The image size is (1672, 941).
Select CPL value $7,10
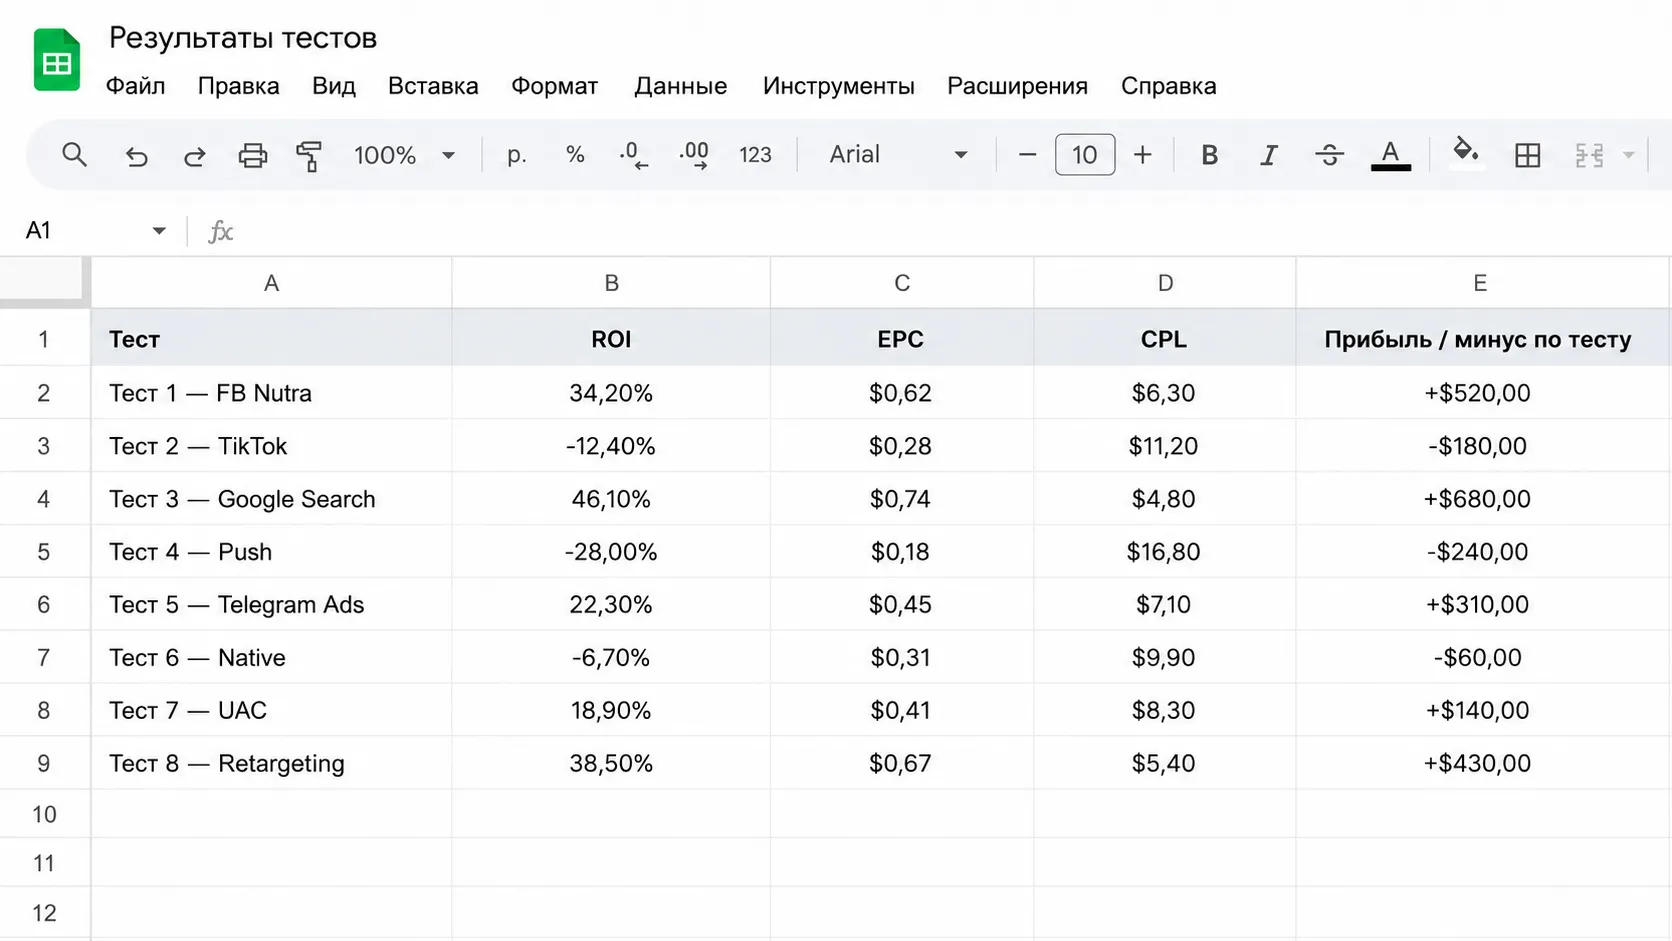click(x=1165, y=605)
